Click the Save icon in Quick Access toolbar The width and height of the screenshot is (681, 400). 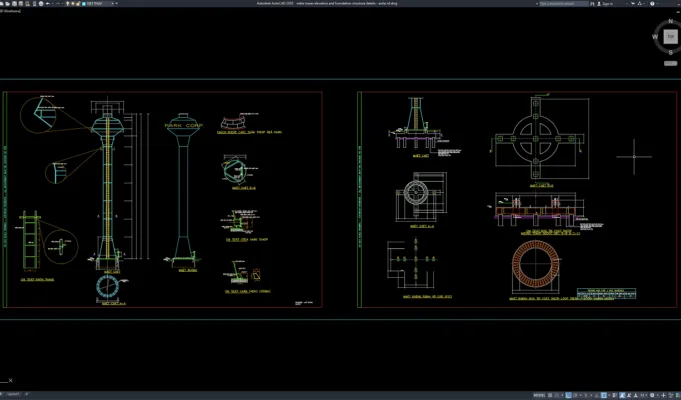pyautogui.click(x=14, y=3)
